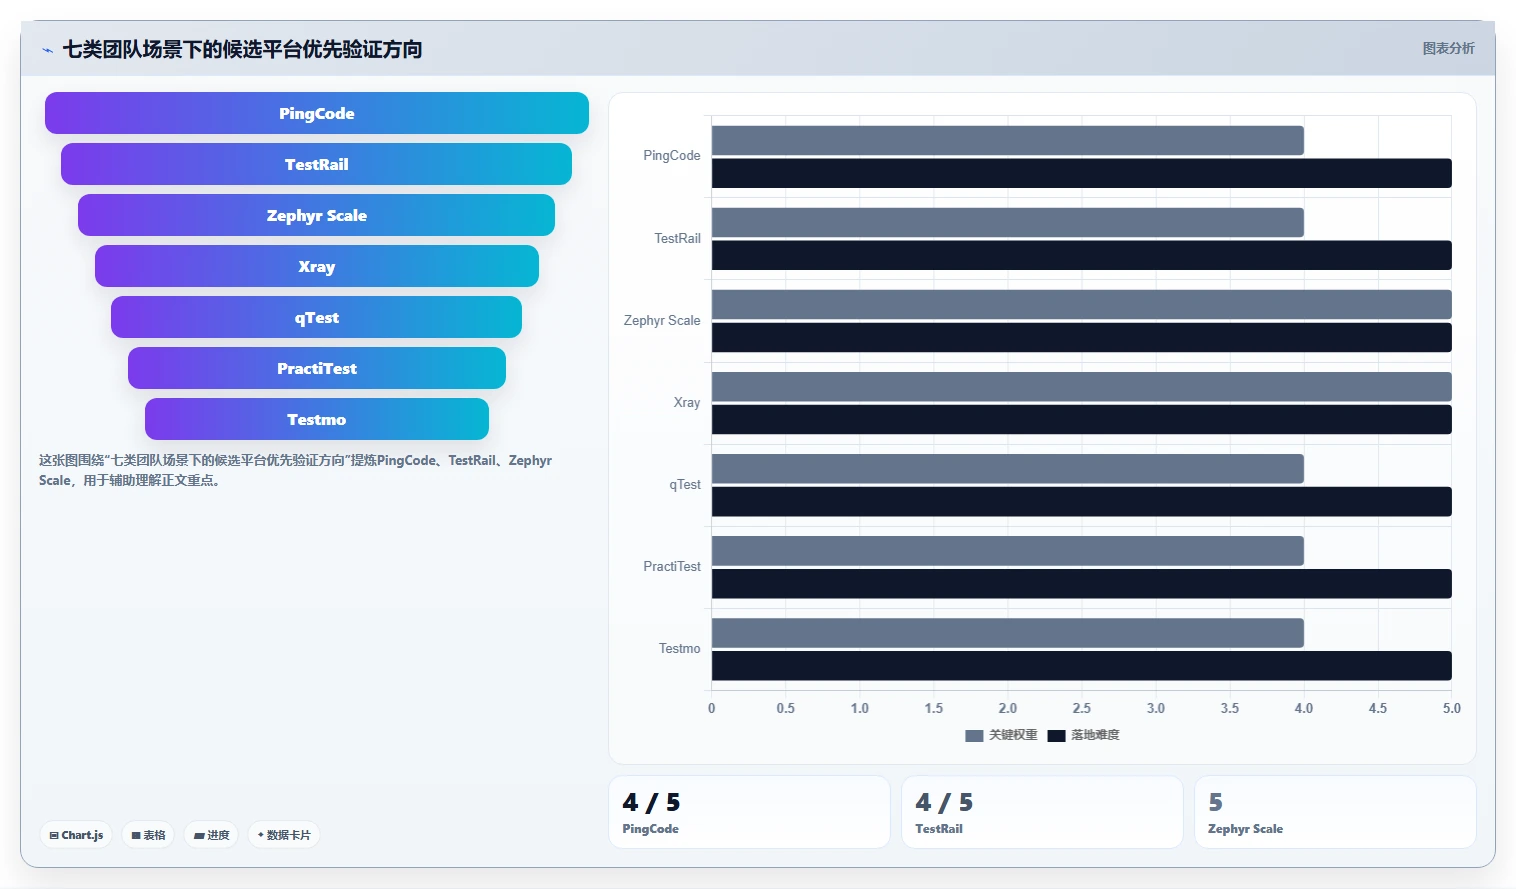Screen dimensions: 1516x889
Task: Select the Testmo funnel segment
Action: tap(317, 419)
